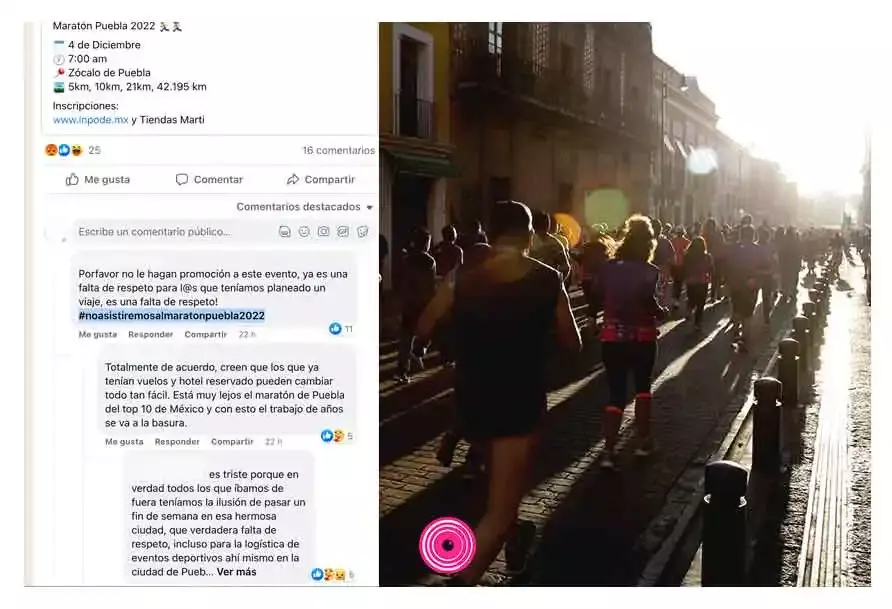Screen dimensions: 892x609
Task: Click the Me gusta thumbs-up button on the post
Action: coord(97,180)
